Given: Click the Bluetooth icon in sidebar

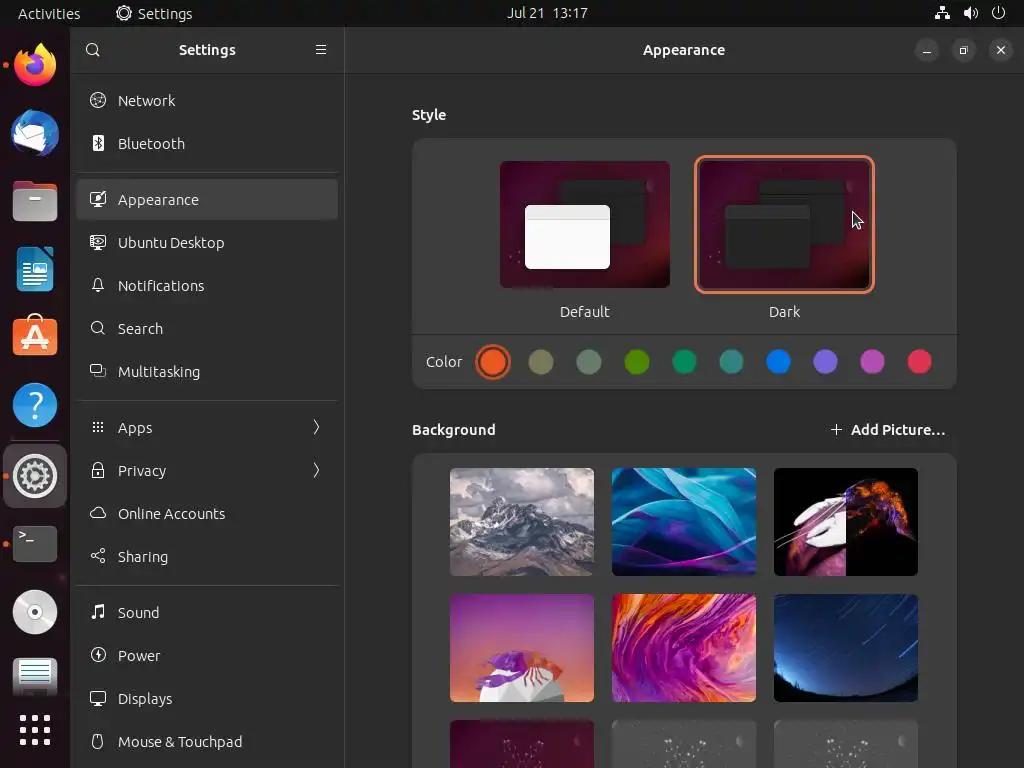Looking at the screenshot, I should pos(98,143).
